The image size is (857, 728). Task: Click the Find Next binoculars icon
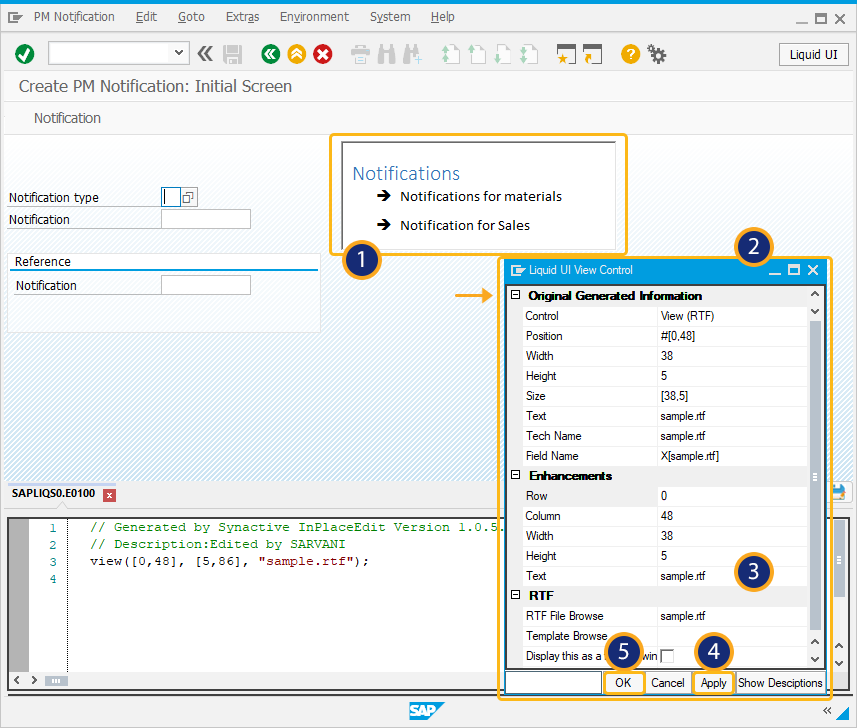412,55
